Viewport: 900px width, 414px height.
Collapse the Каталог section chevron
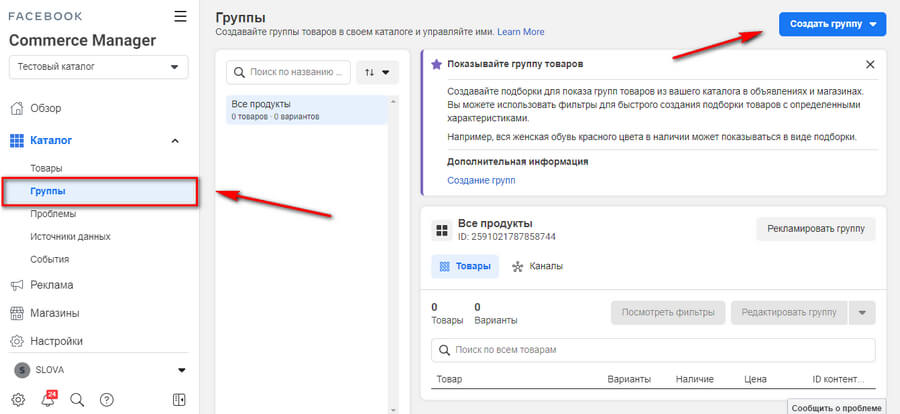point(176,141)
